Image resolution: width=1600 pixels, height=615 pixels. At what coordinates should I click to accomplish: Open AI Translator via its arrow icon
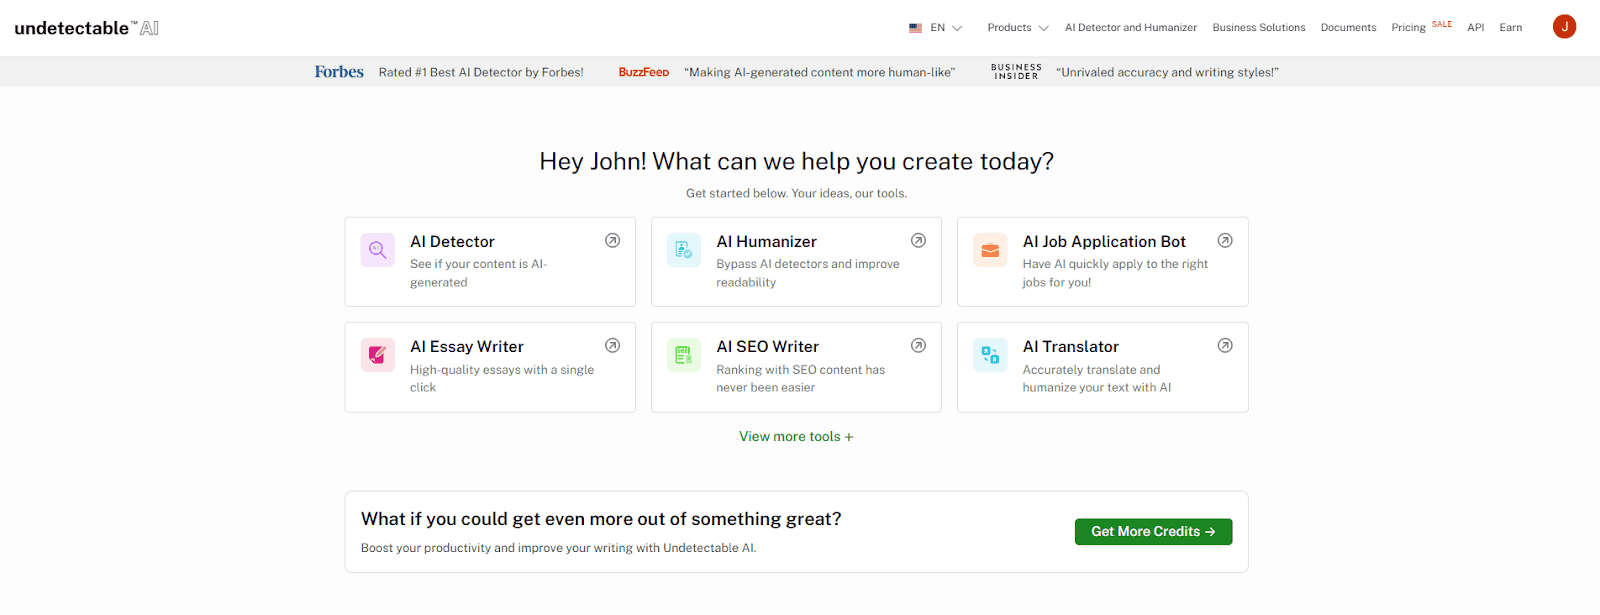1225,346
